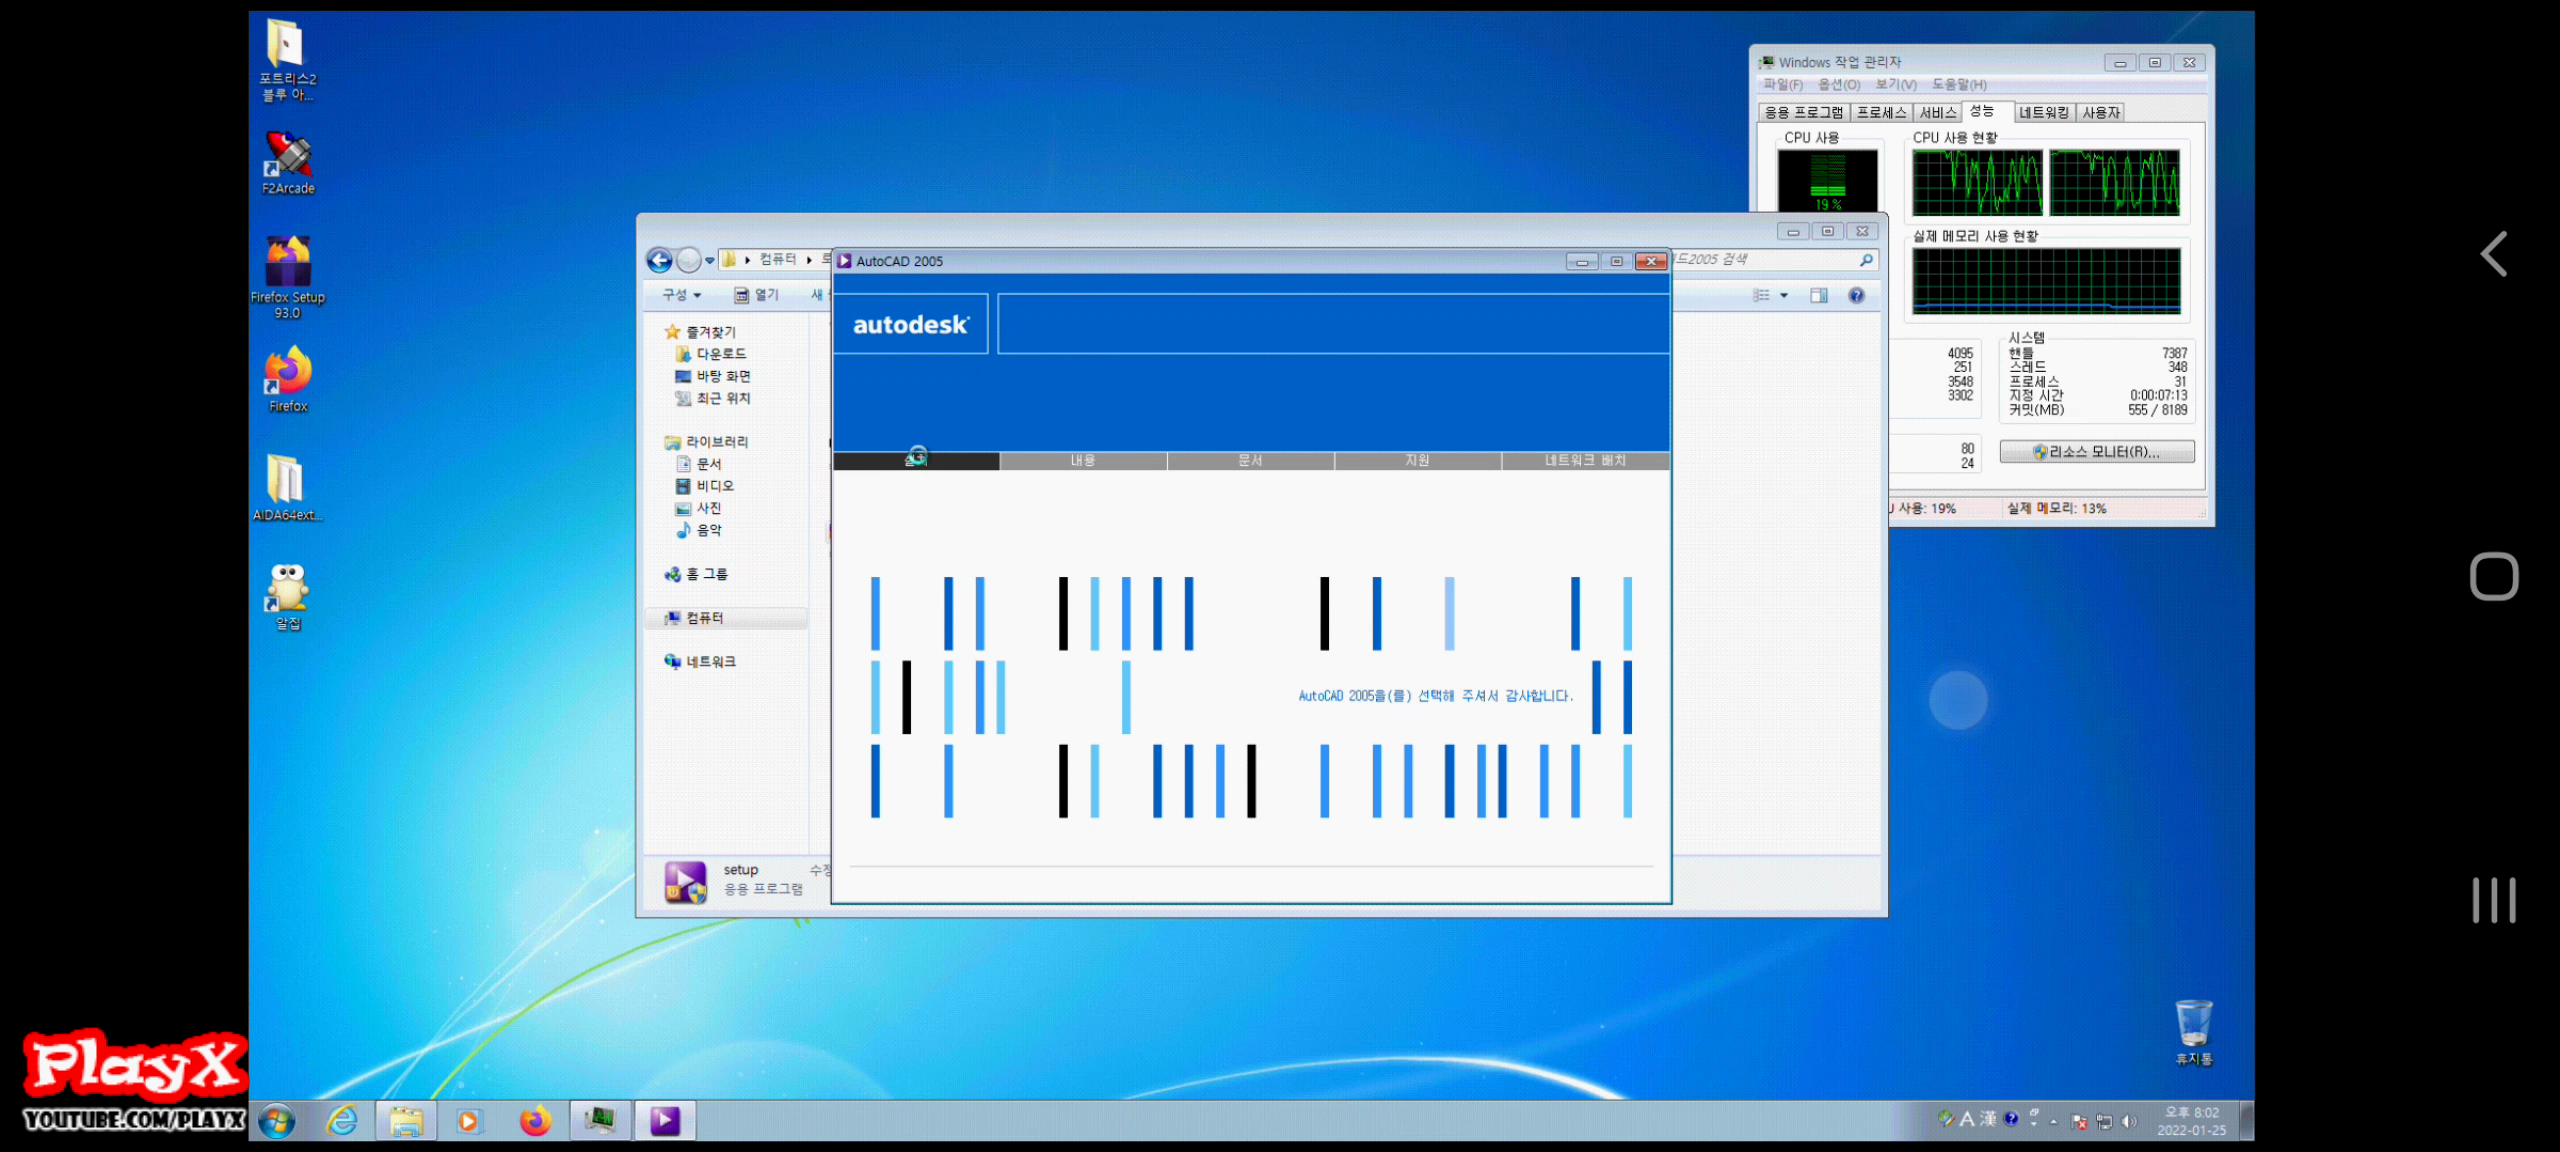Open the view options dropdown arrow
The width and height of the screenshot is (2560, 1152).
click(x=1784, y=295)
